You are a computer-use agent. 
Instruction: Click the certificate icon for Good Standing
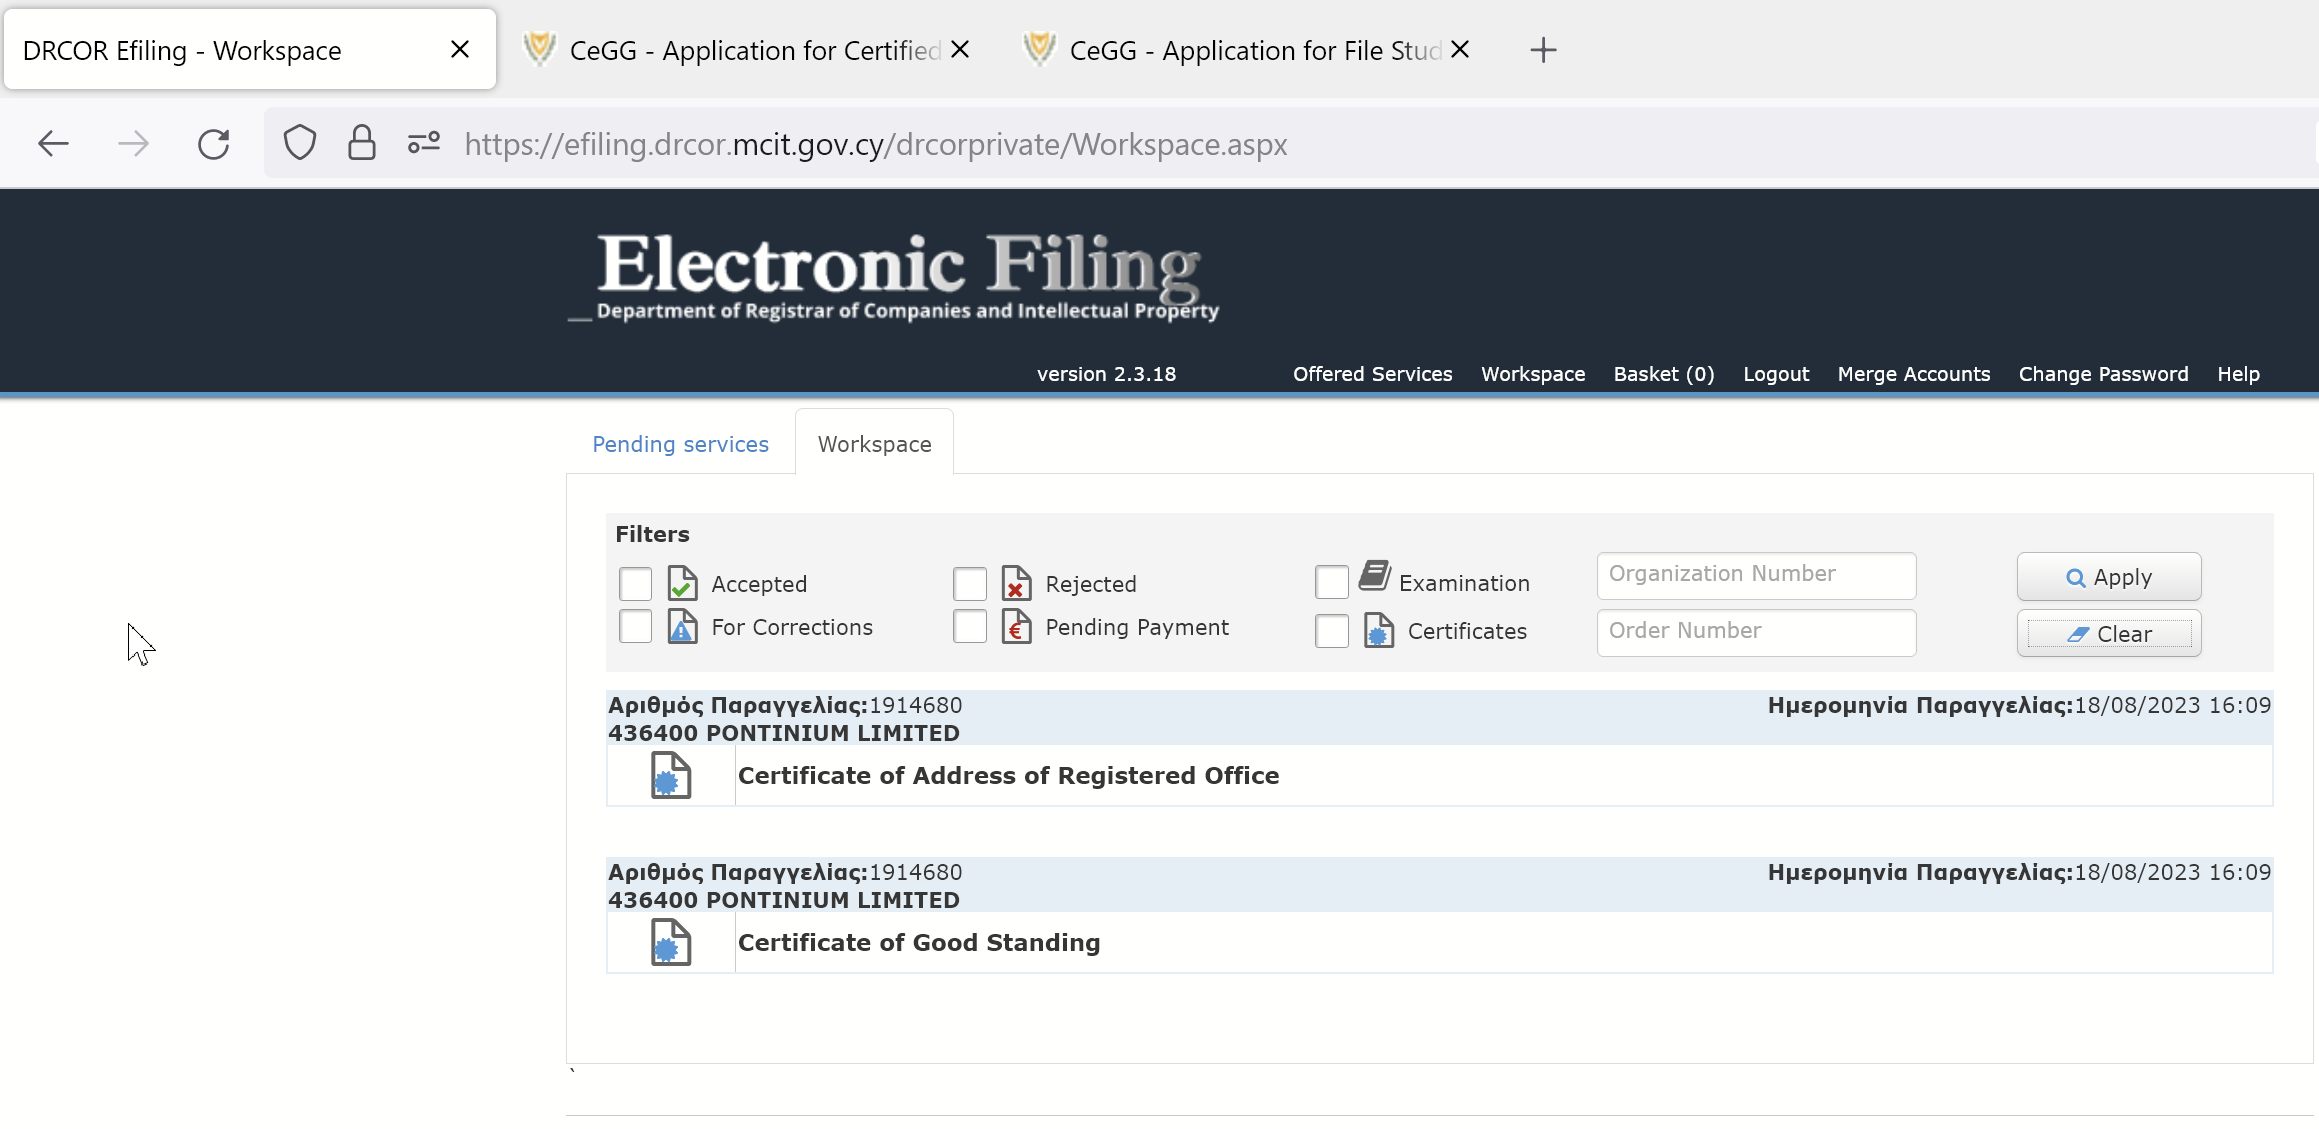click(670, 943)
